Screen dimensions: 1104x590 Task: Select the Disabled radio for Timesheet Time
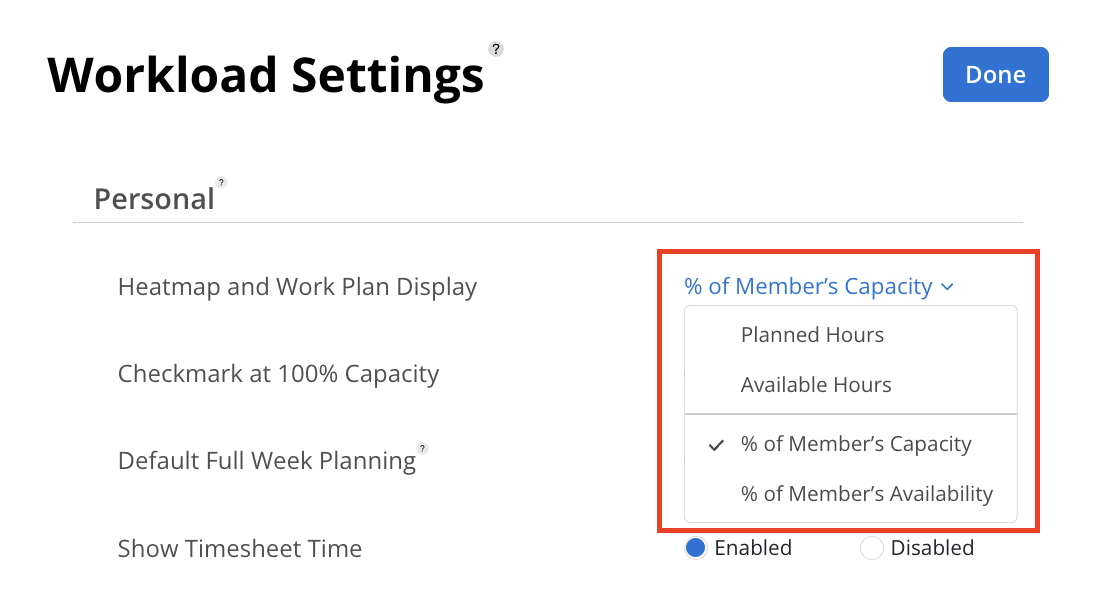(872, 548)
